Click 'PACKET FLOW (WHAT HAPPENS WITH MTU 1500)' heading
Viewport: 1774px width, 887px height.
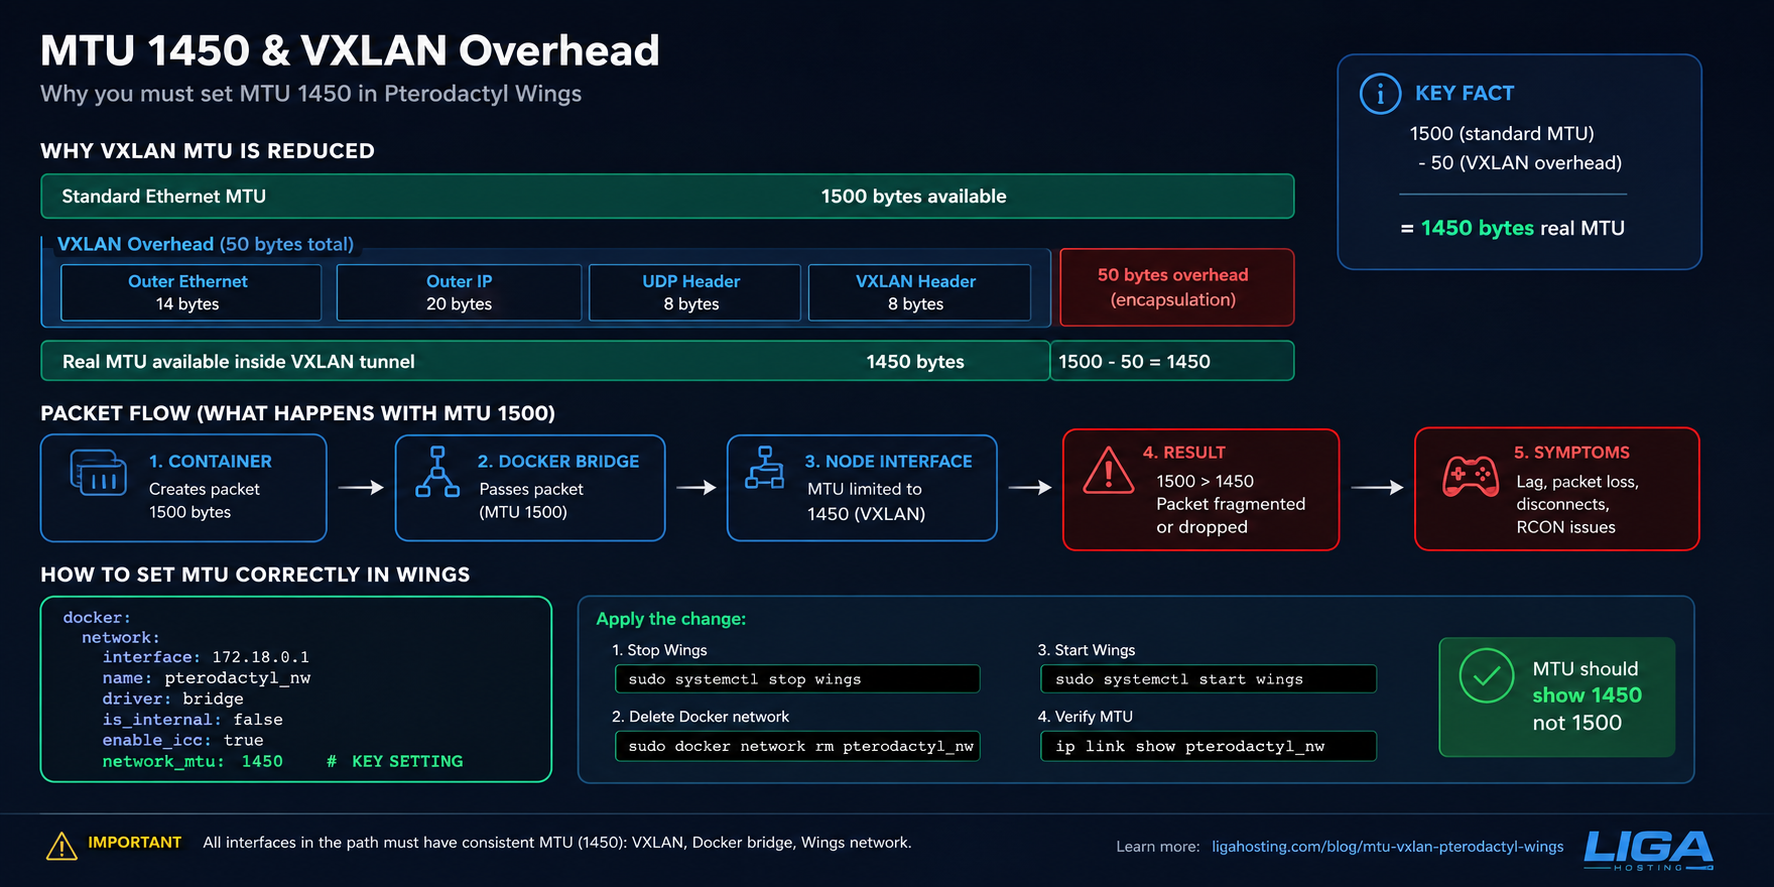297,413
